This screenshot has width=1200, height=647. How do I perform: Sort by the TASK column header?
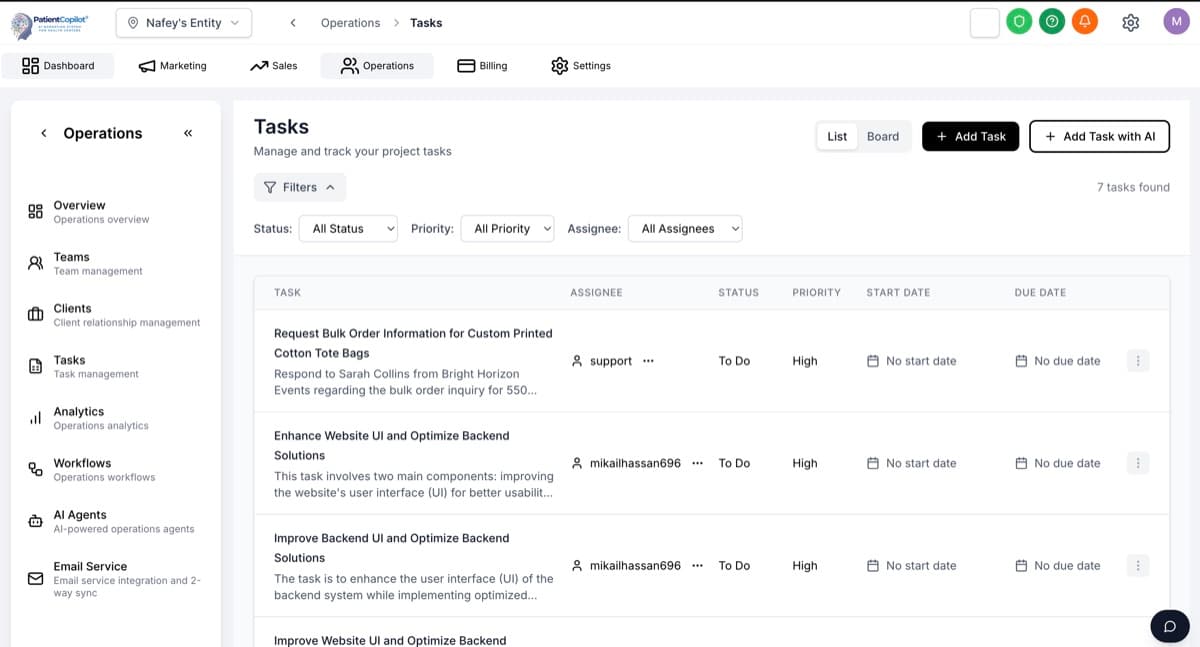tap(287, 293)
